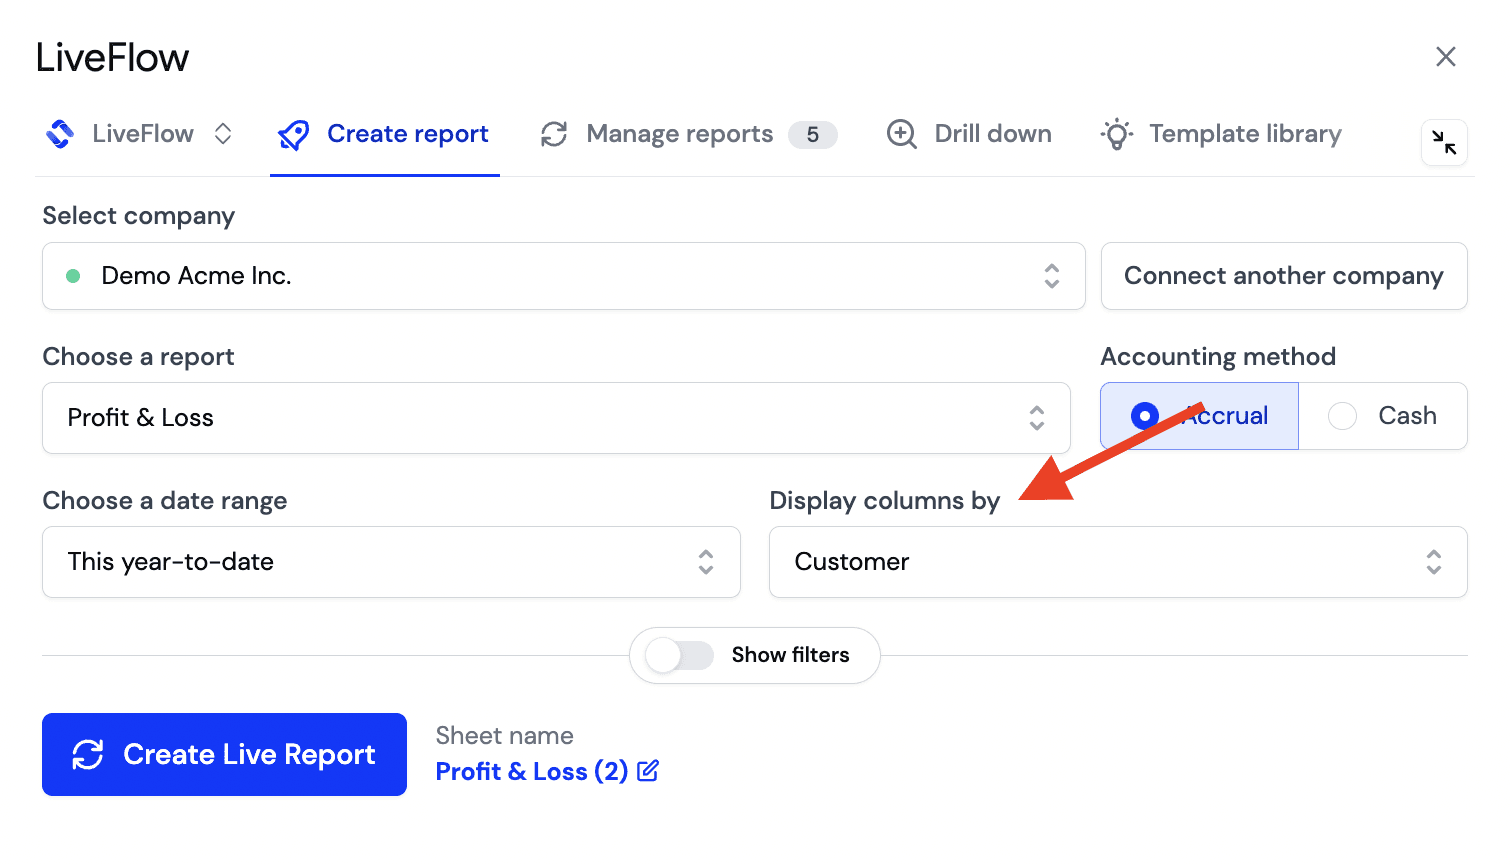Collapse the panel using the corner arrows icon

1445,142
